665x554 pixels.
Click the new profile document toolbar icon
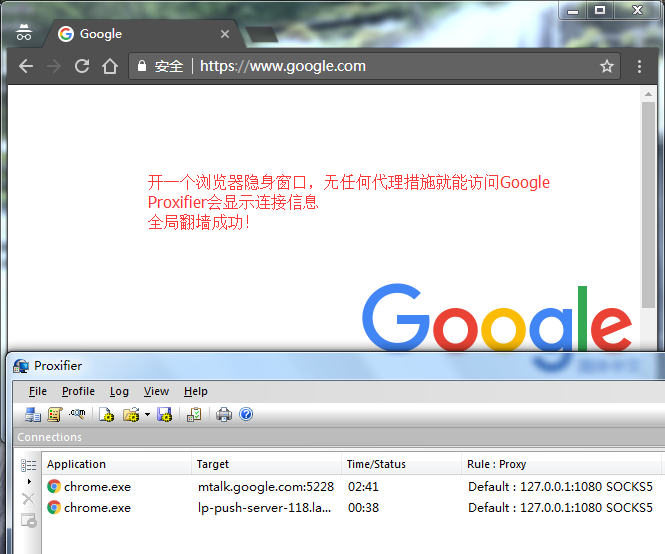[106, 414]
